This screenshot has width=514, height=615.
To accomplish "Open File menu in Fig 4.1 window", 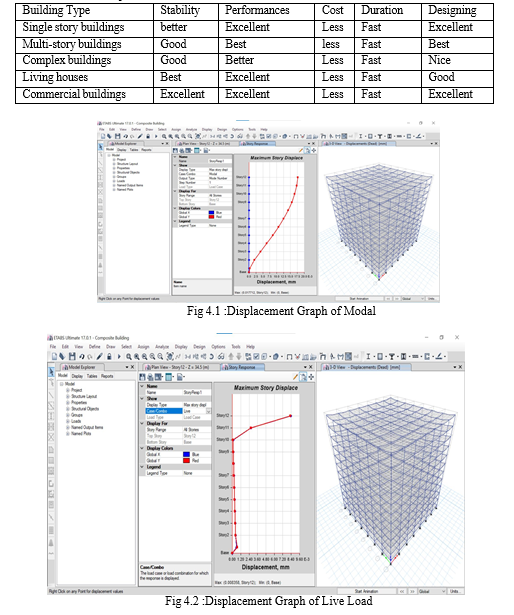I will coord(102,129).
